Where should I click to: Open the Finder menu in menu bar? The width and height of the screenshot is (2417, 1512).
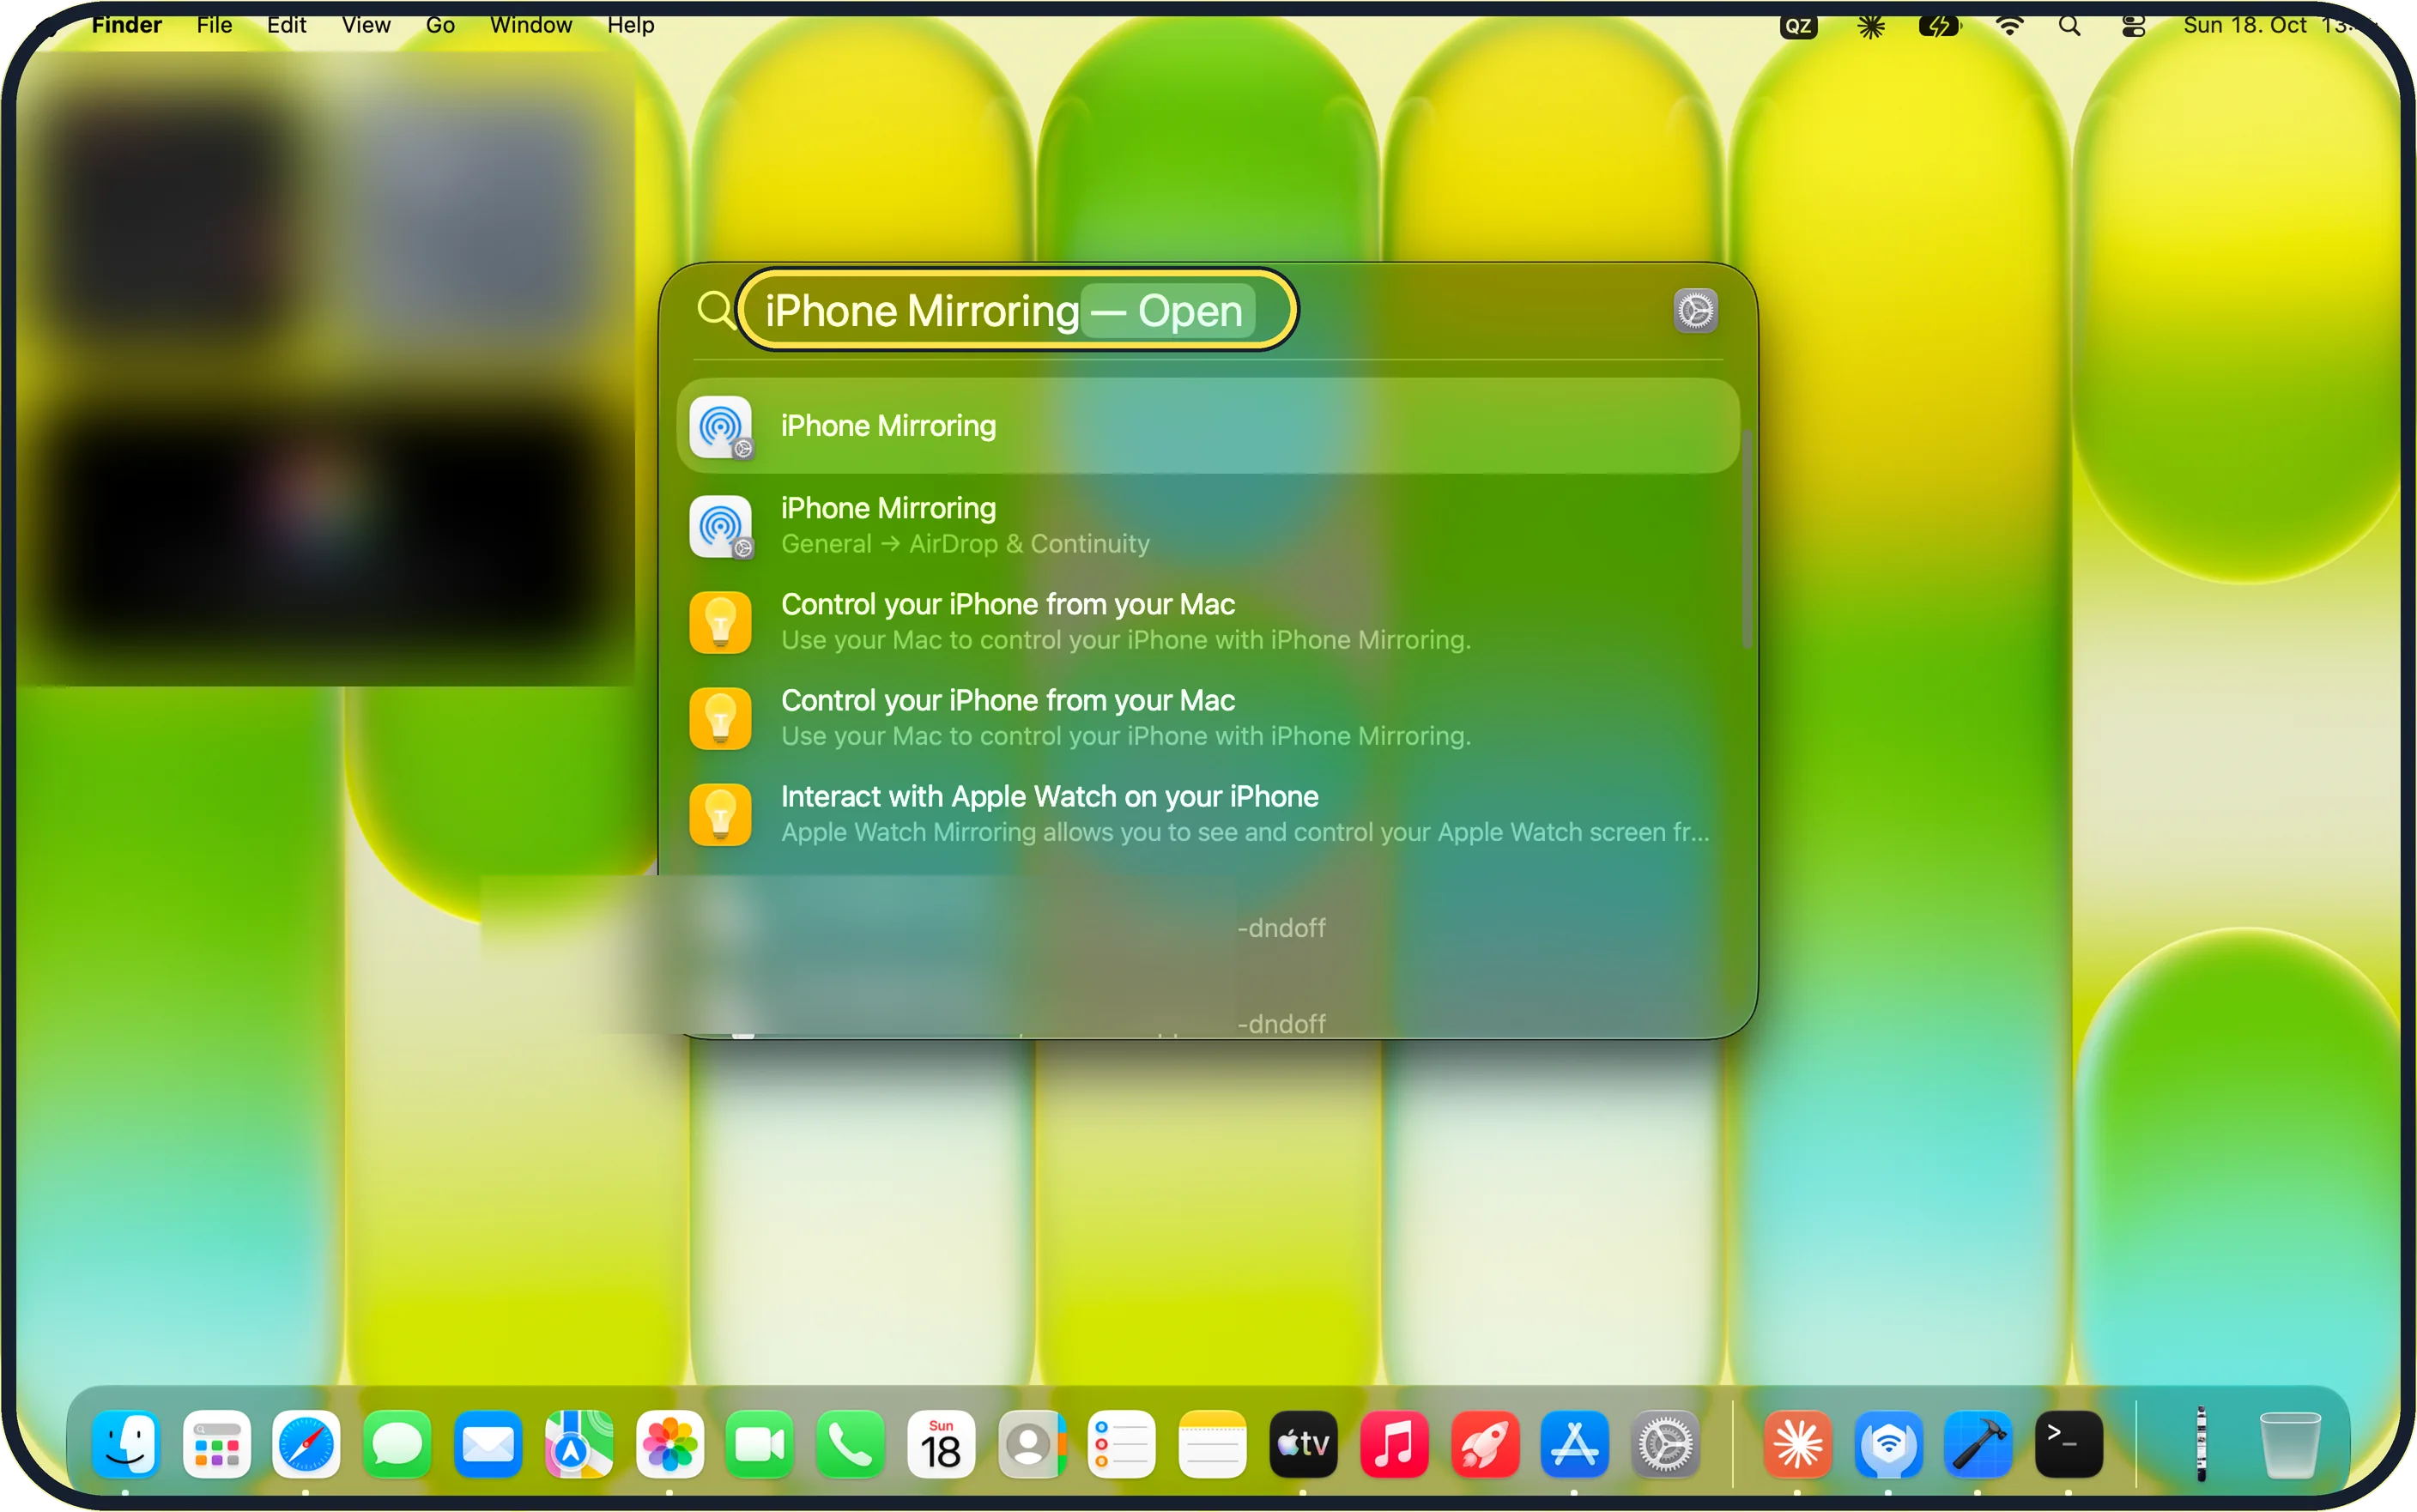126,25
